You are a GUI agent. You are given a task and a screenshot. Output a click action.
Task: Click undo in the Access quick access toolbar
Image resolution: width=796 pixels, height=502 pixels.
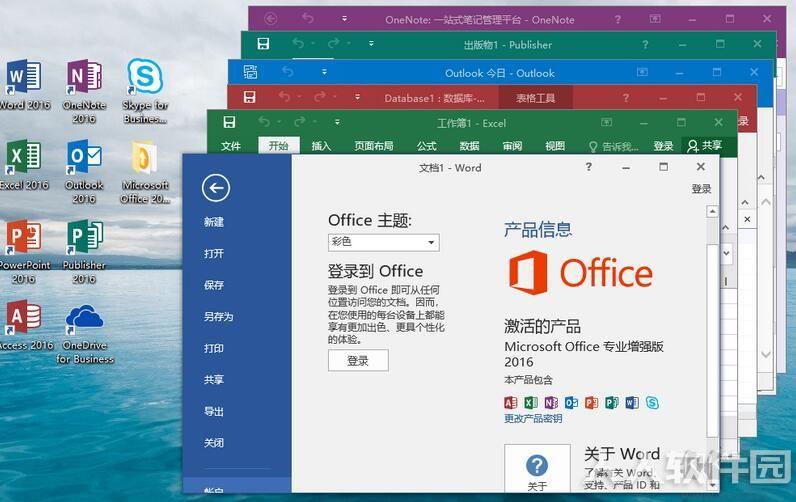284,96
